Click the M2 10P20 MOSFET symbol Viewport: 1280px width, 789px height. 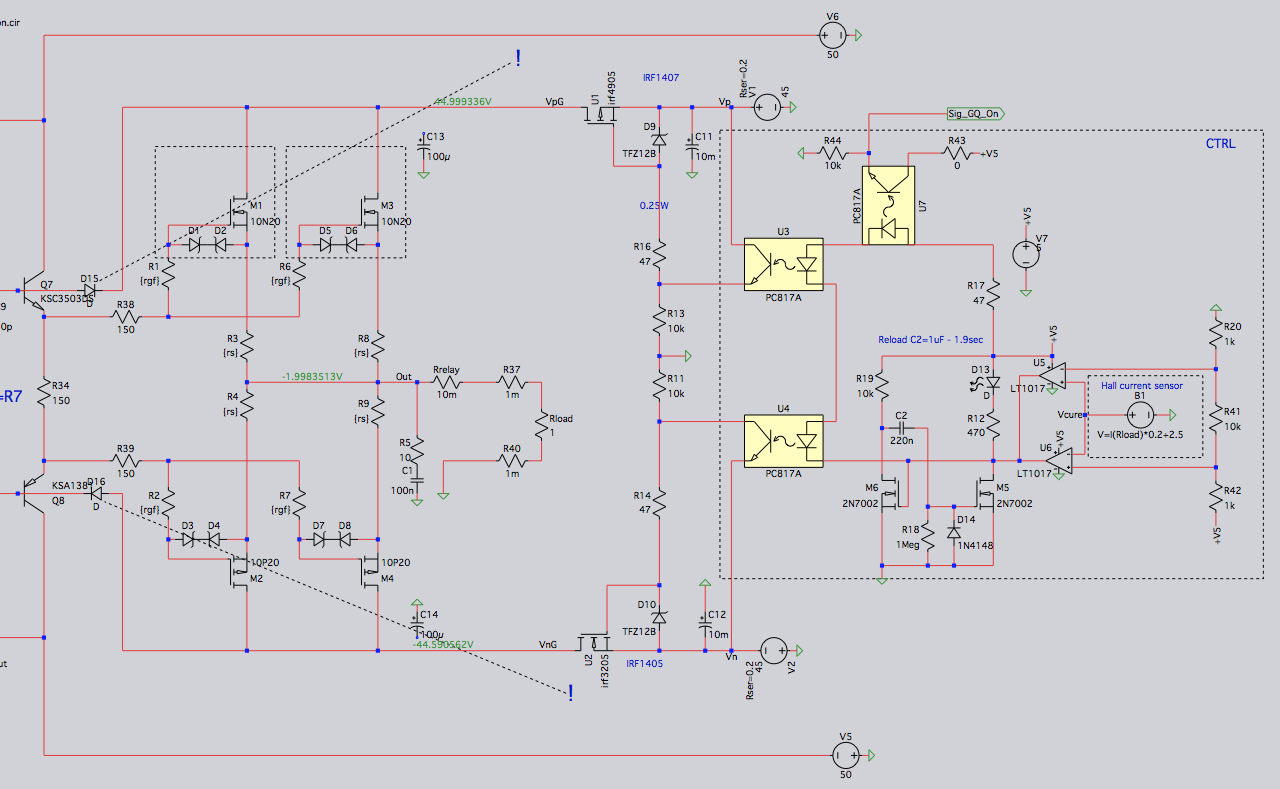click(239, 573)
